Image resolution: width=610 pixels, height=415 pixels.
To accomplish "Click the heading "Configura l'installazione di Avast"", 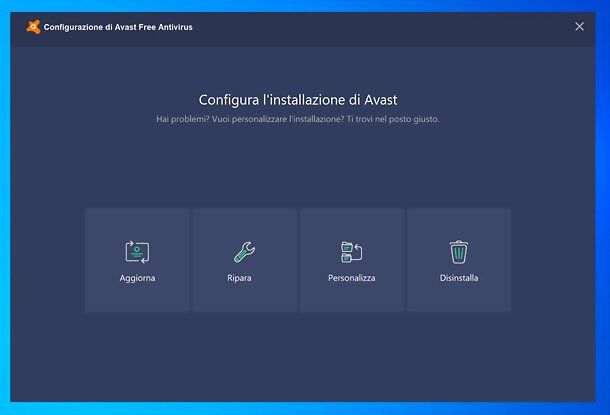I will click(298, 100).
